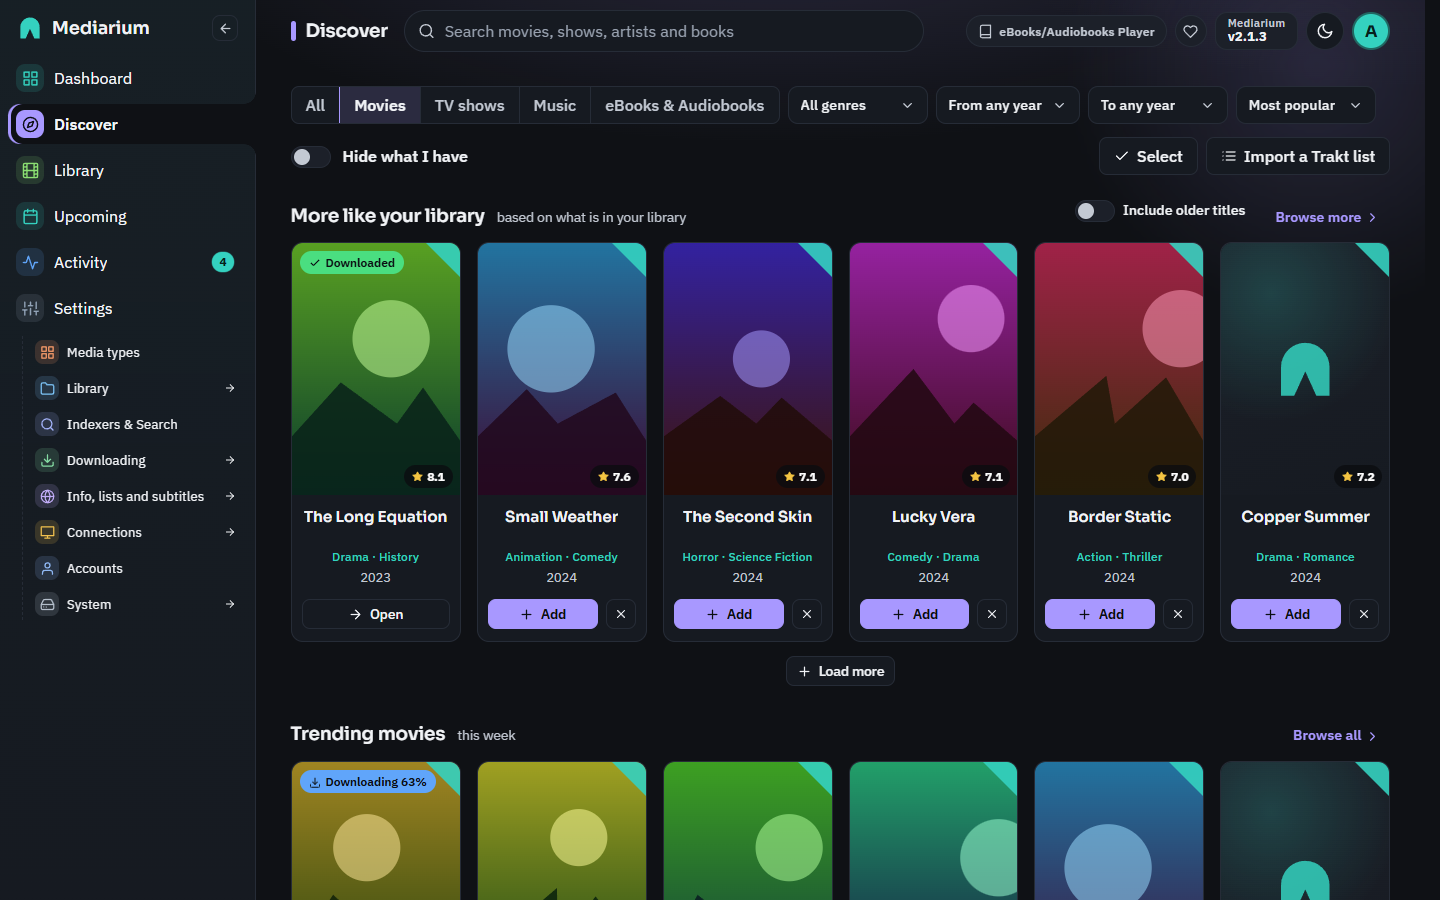Enable the Include older titles switch
The image size is (1440, 900).
click(x=1094, y=211)
